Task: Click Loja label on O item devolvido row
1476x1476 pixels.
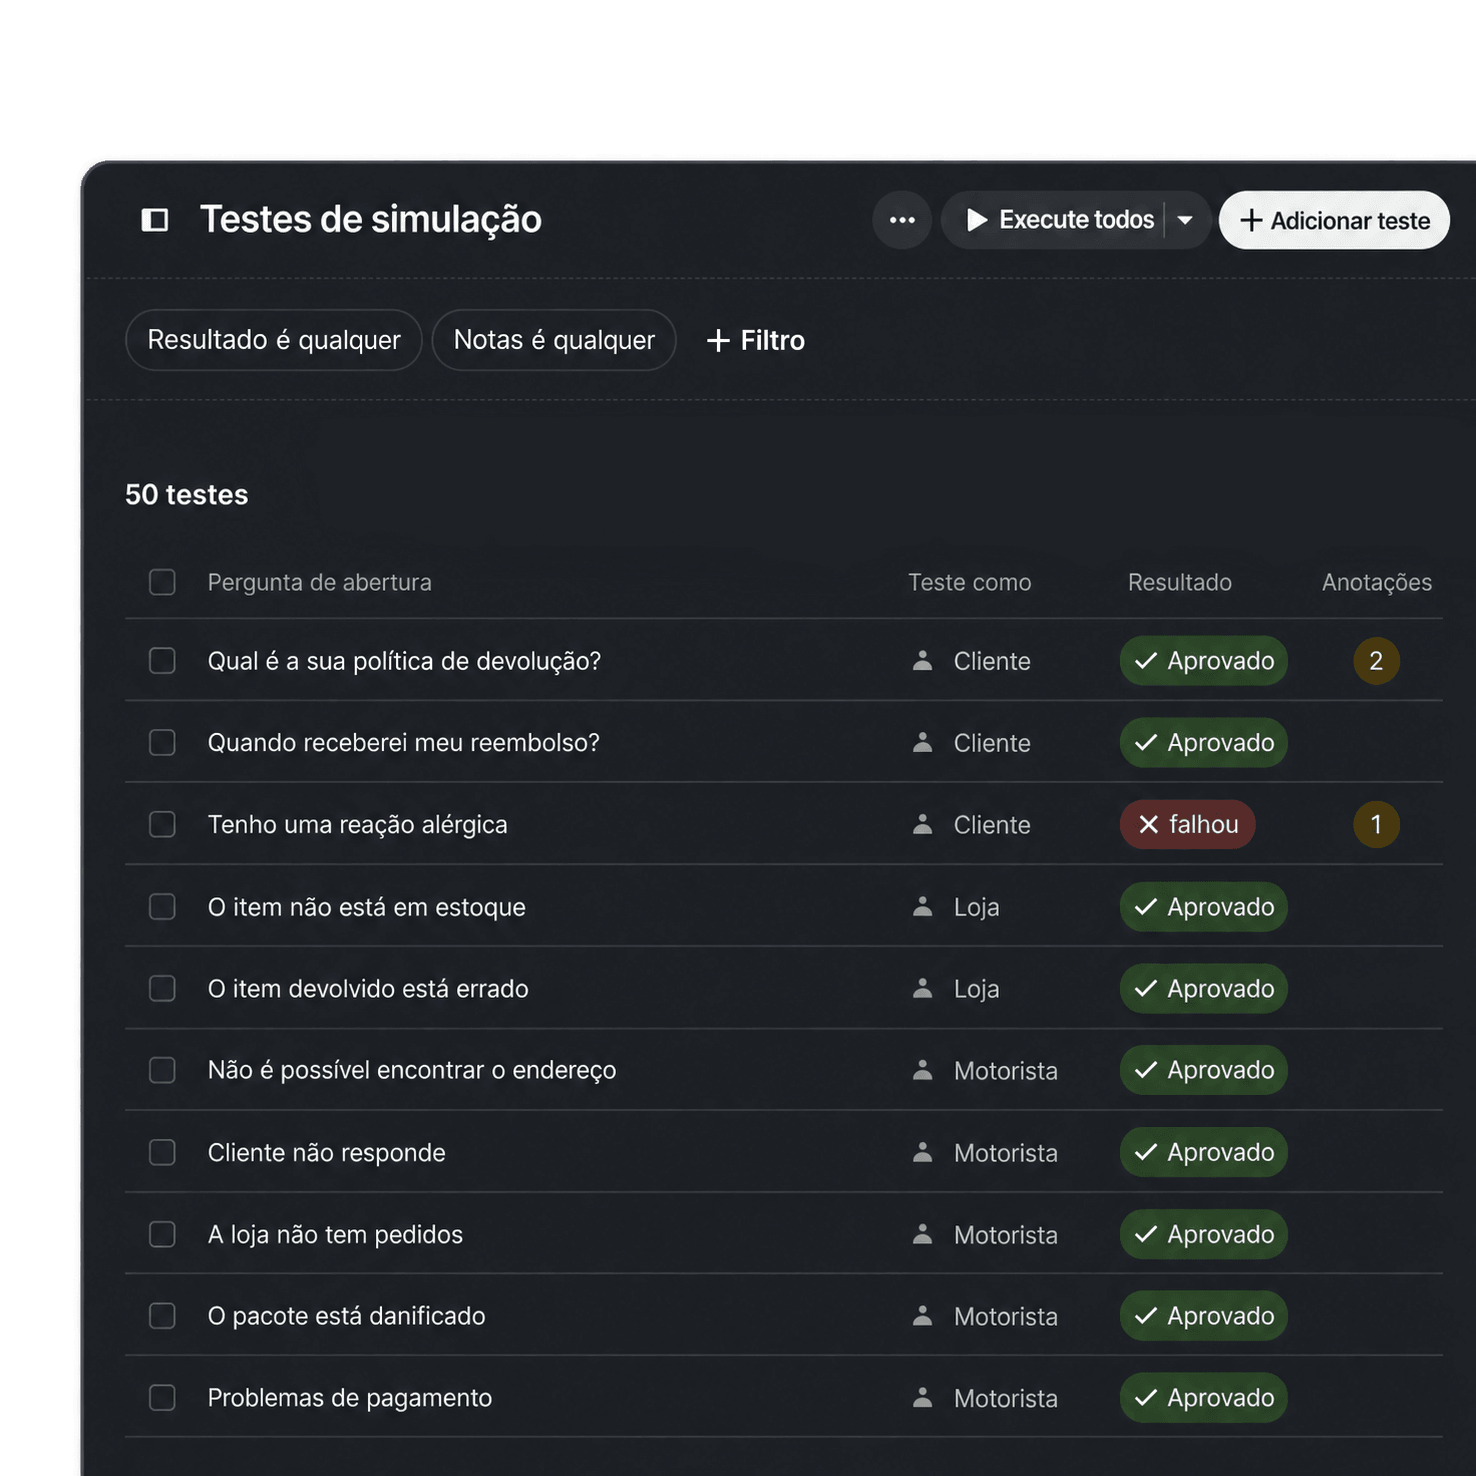Action: click(x=976, y=989)
